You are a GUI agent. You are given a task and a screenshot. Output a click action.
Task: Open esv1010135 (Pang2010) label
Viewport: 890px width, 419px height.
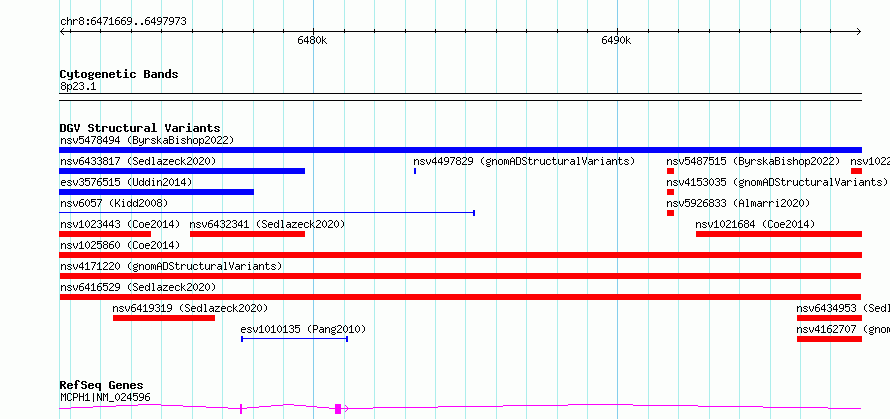pyautogui.click(x=303, y=329)
